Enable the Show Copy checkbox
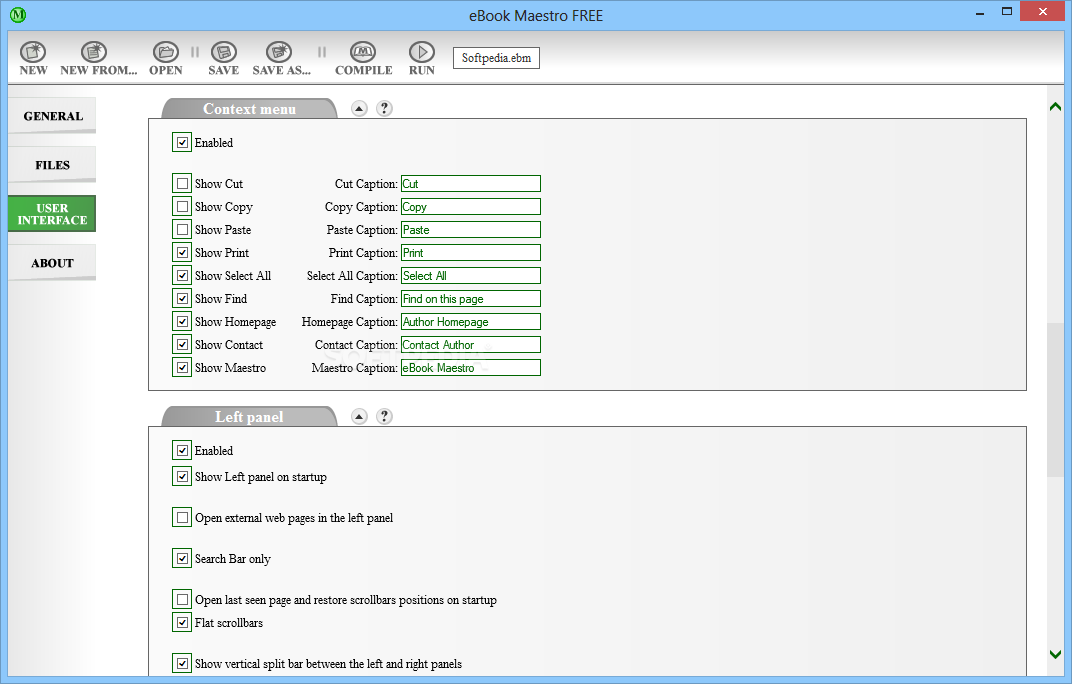The width and height of the screenshot is (1072, 684). click(x=182, y=207)
